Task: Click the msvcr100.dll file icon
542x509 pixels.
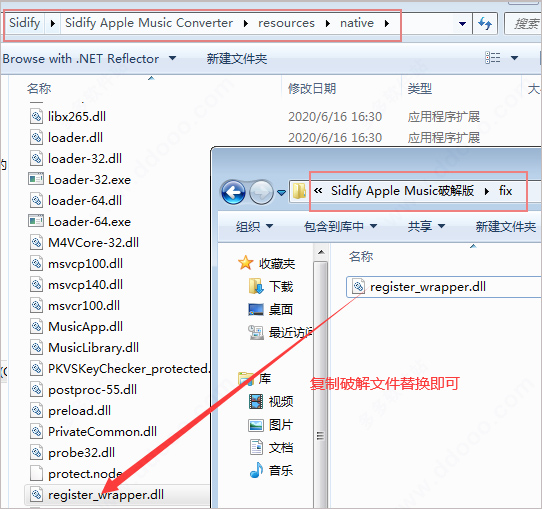Action: [x=36, y=305]
